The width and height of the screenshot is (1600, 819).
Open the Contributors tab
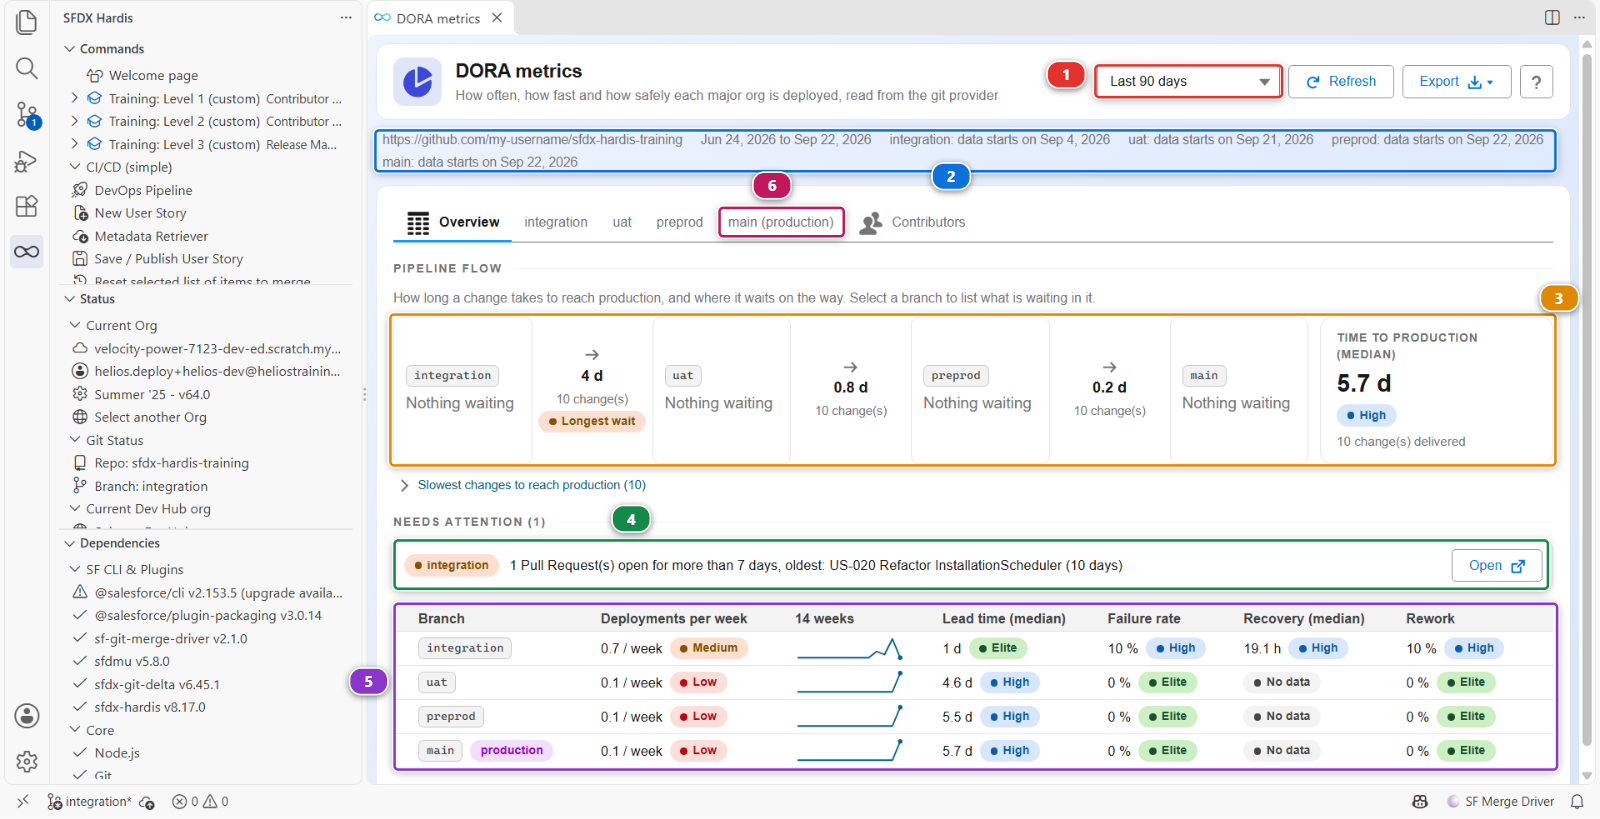[913, 222]
